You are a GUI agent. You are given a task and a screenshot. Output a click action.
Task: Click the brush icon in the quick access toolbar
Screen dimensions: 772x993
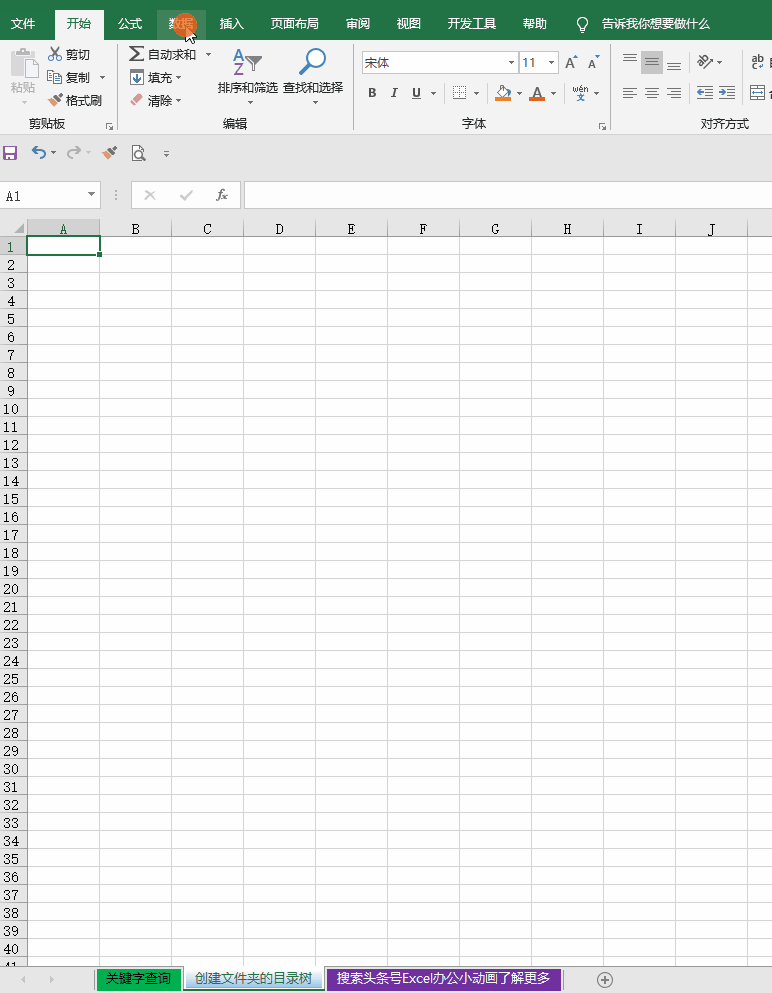click(110, 153)
